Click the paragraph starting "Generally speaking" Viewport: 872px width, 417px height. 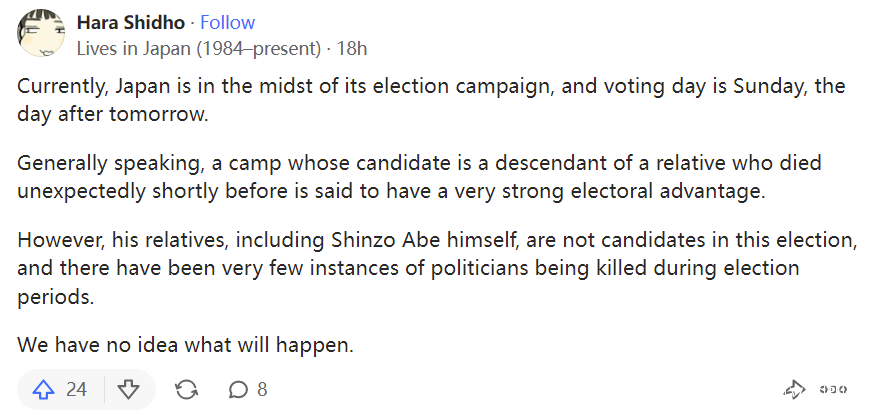click(x=430, y=177)
